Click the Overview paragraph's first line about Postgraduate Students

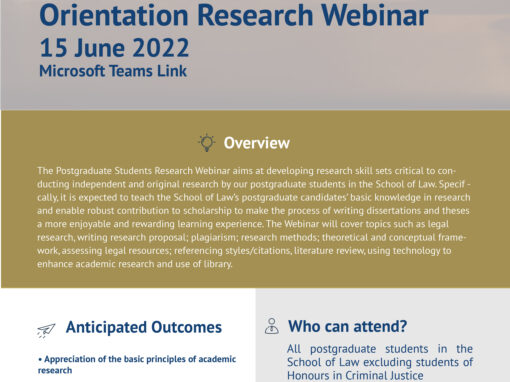[x=246, y=171]
